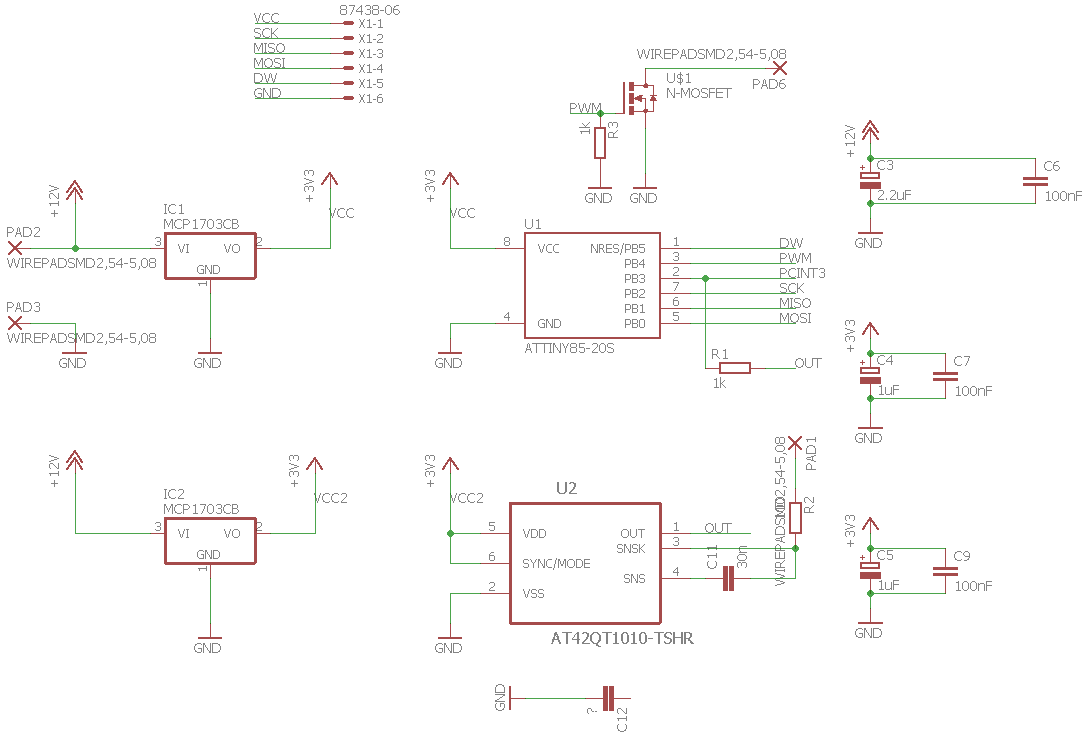1090x738 pixels.
Task: Click the +3V3 supply arrow above C4
Action: click(870, 329)
